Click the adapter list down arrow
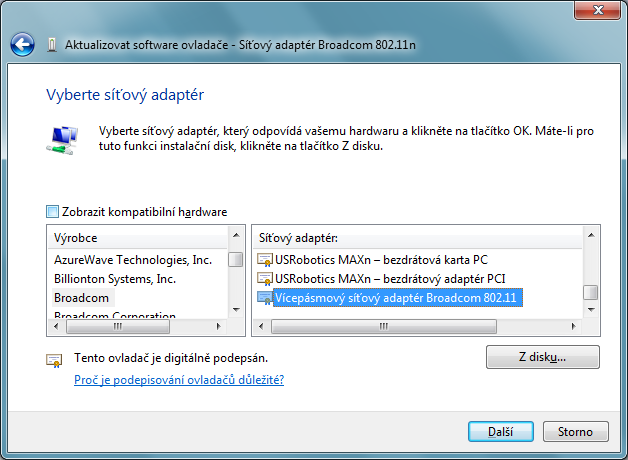 pos(591,310)
